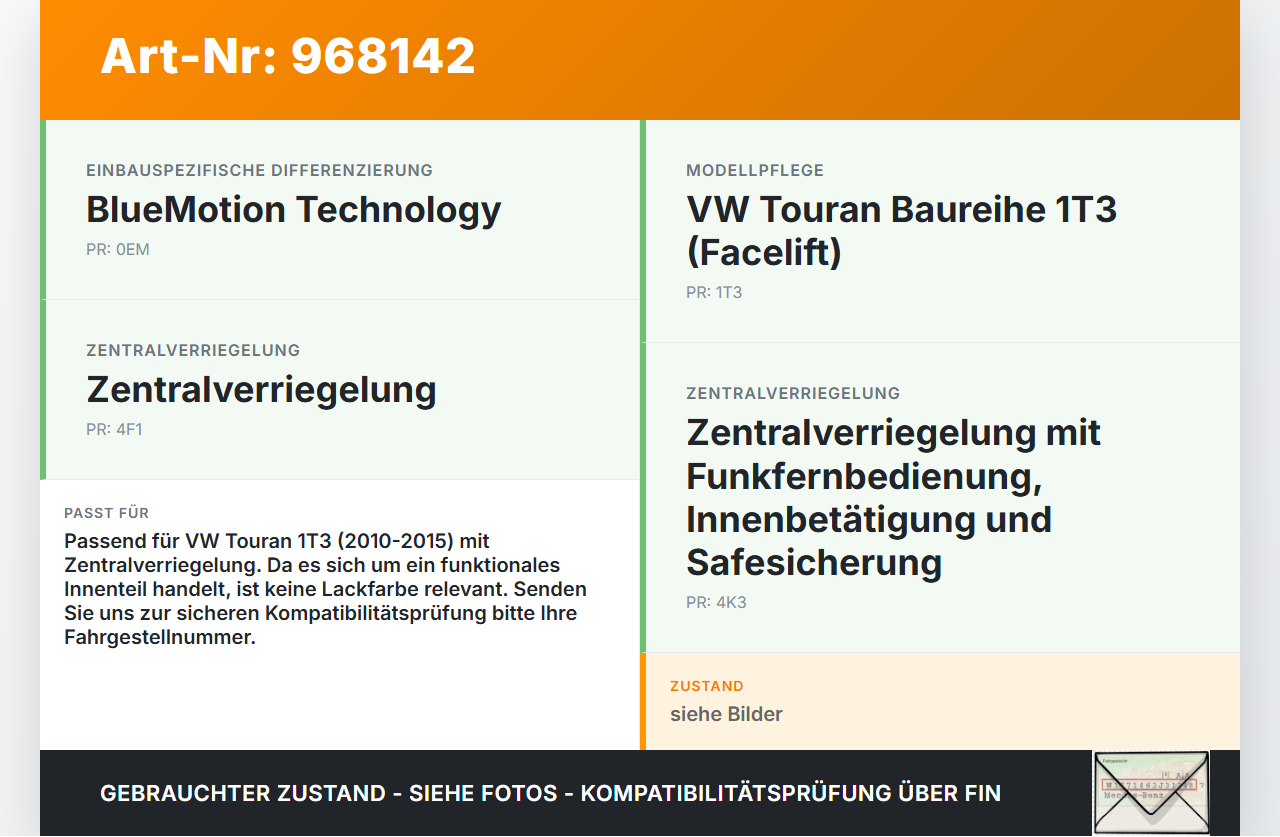The height and width of the screenshot is (837, 1280).
Task: Open the Zentralverriegelung mit Funkfernbedienung card heading
Action: pyautogui.click(x=894, y=497)
